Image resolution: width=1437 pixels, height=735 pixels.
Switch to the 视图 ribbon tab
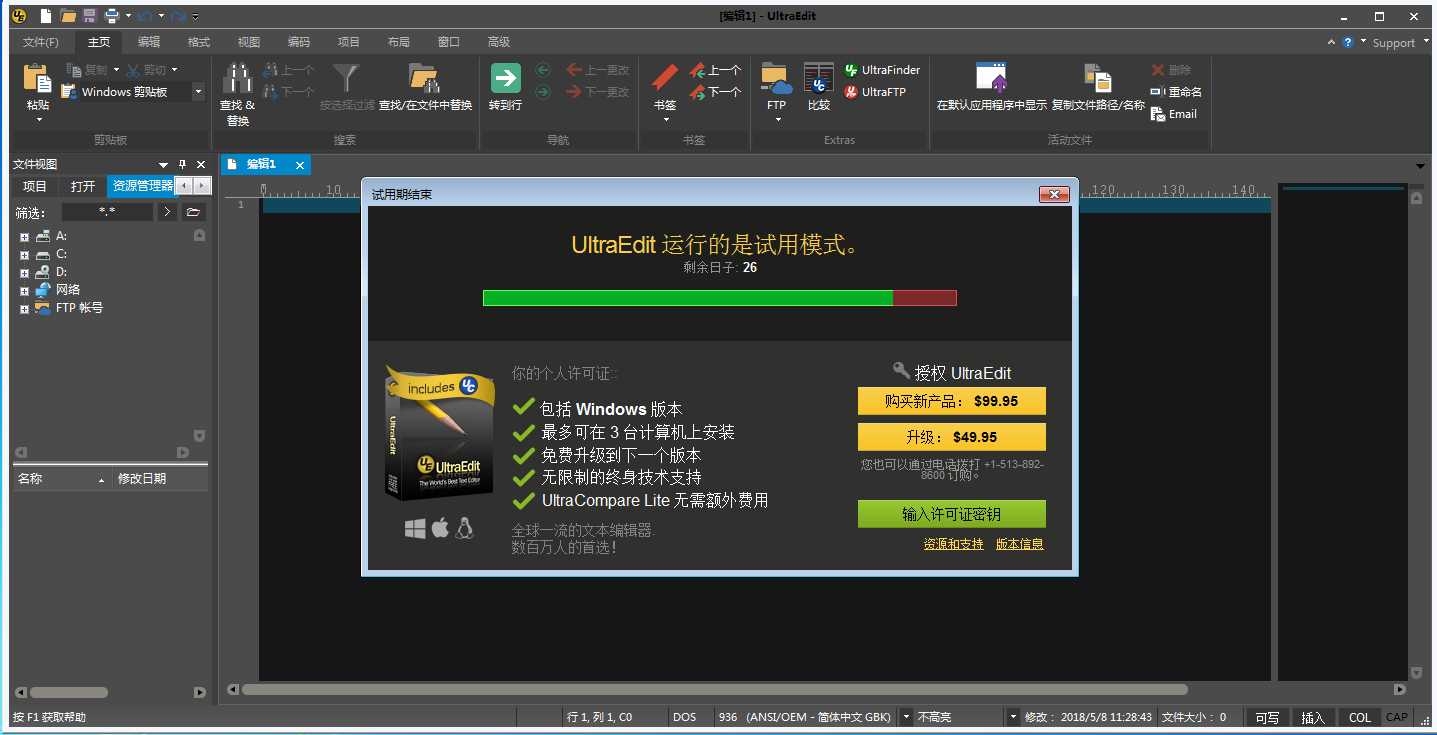coord(249,42)
